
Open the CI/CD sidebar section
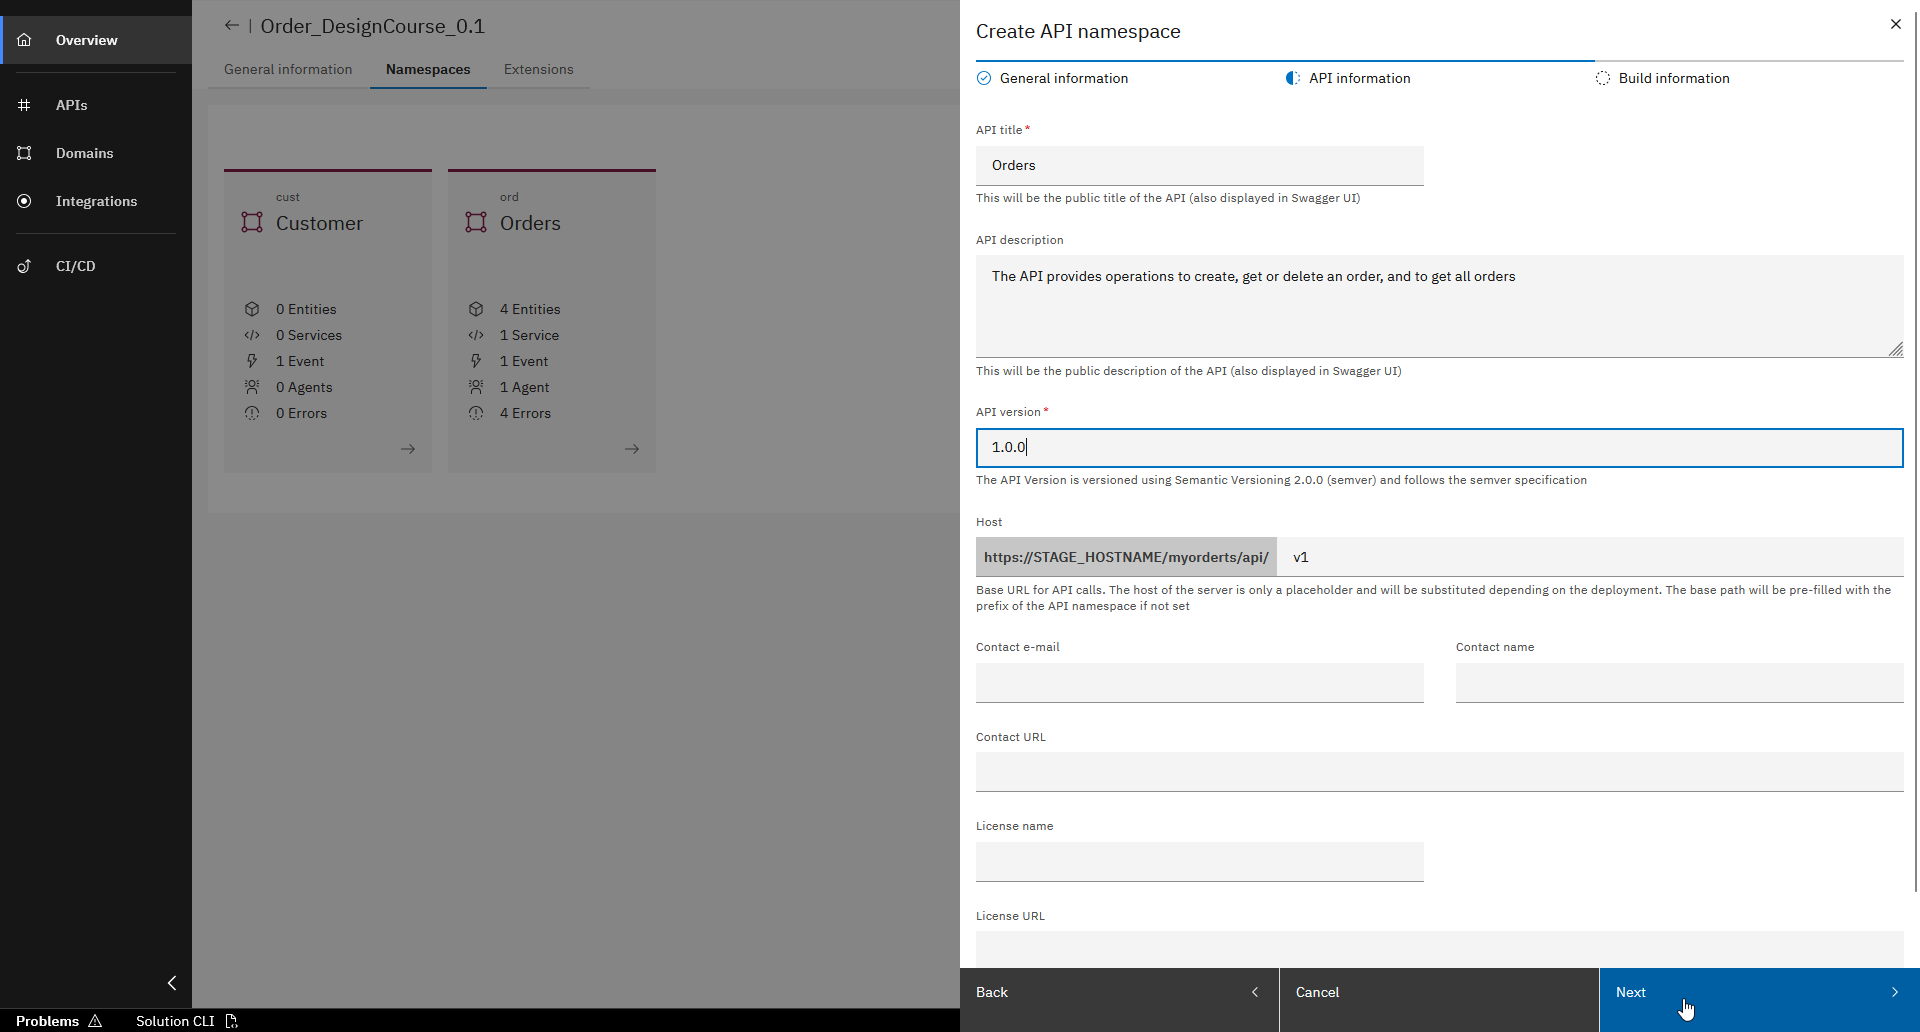[x=24, y=266]
